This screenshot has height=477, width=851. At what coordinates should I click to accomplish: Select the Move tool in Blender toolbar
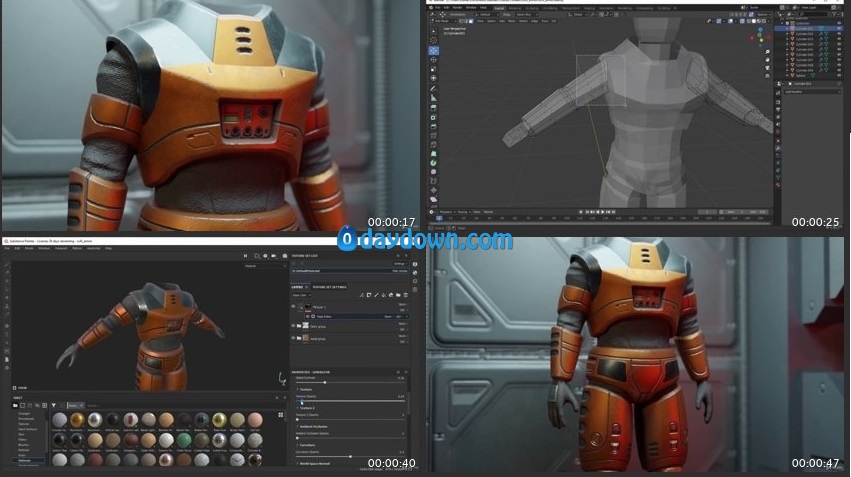(434, 50)
